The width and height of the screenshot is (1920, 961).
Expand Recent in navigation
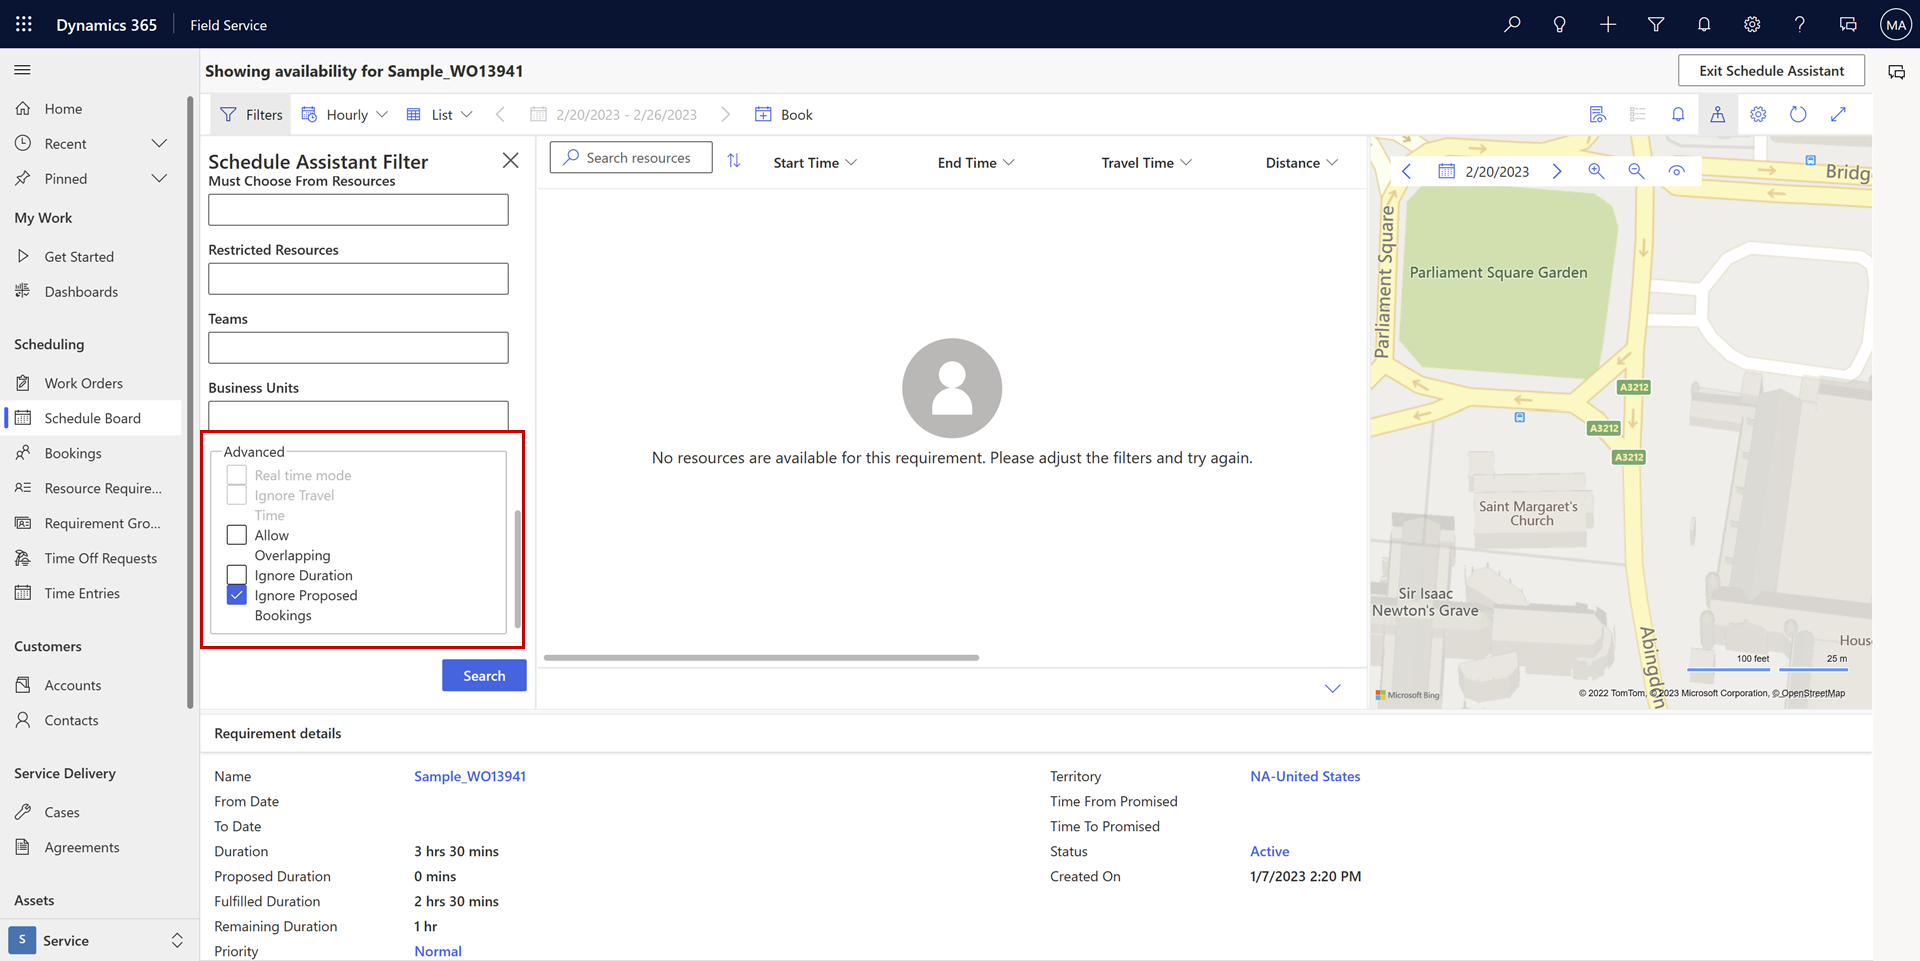pyautogui.click(x=159, y=143)
